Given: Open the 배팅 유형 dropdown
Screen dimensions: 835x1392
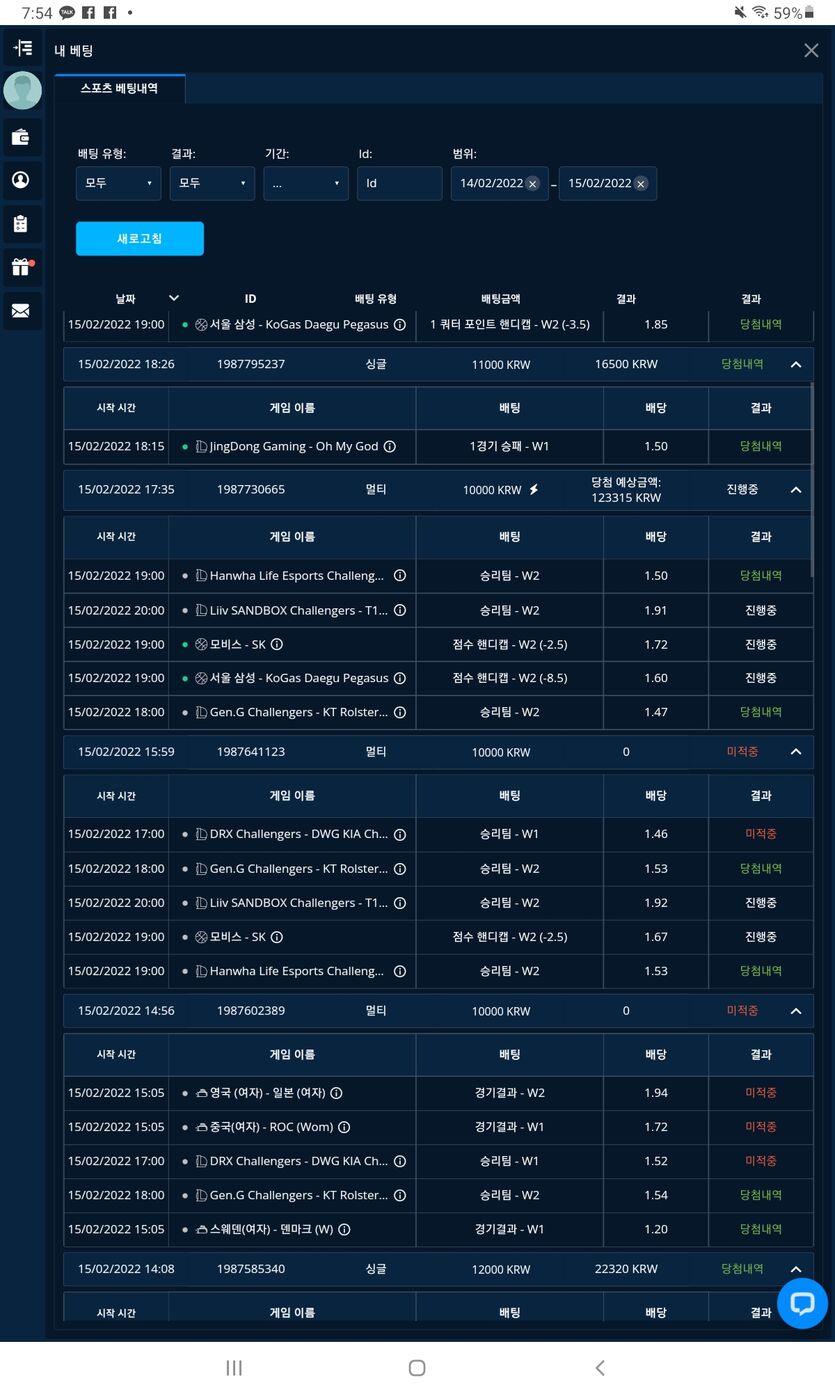Looking at the screenshot, I should tap(118, 184).
